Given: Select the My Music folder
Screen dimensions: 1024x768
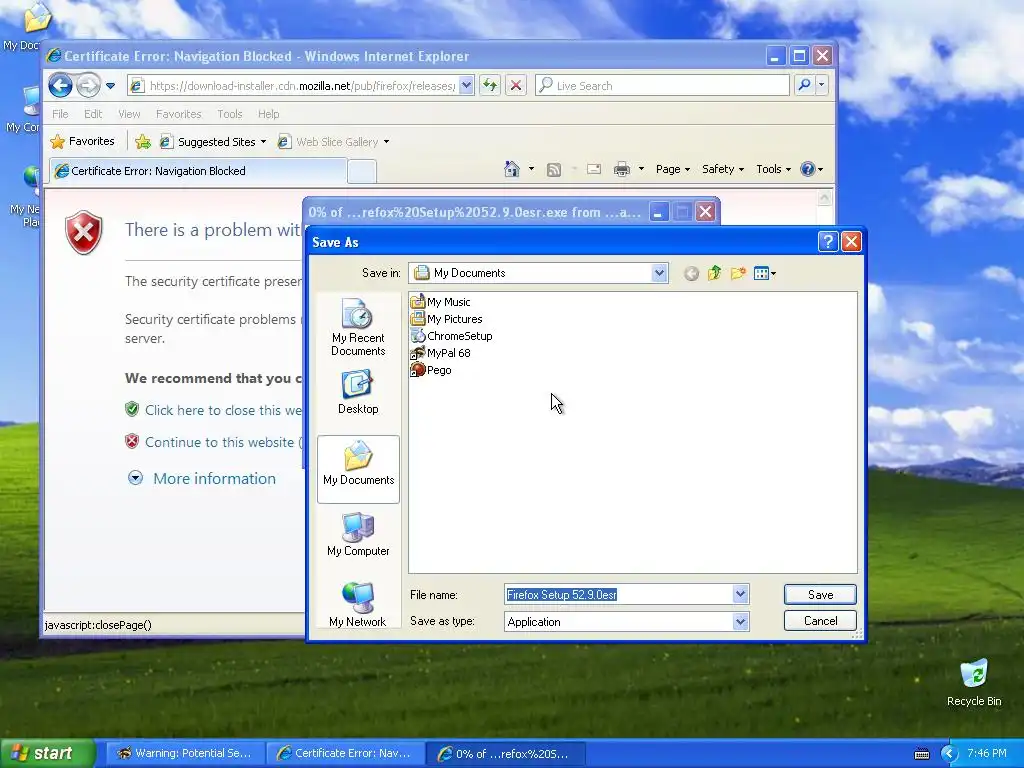Looking at the screenshot, I should [x=440, y=302].
